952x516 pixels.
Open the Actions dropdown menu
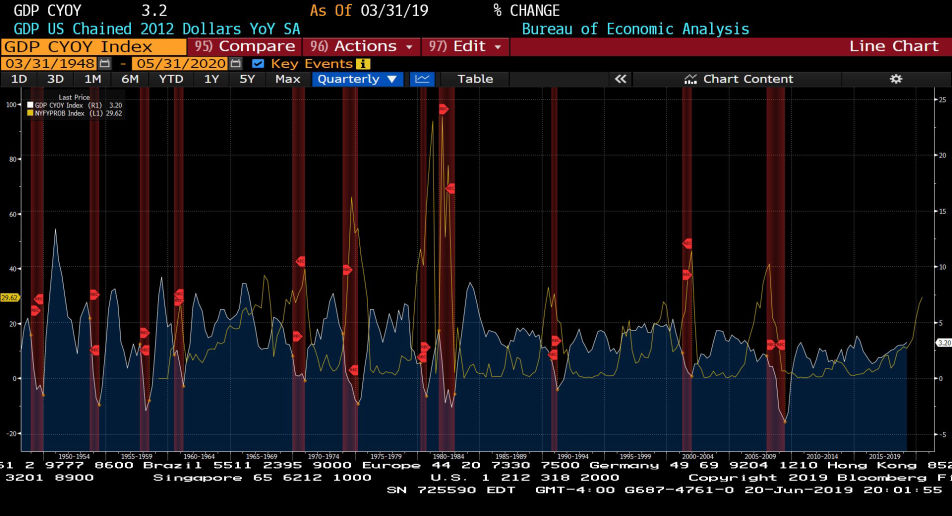pos(361,47)
